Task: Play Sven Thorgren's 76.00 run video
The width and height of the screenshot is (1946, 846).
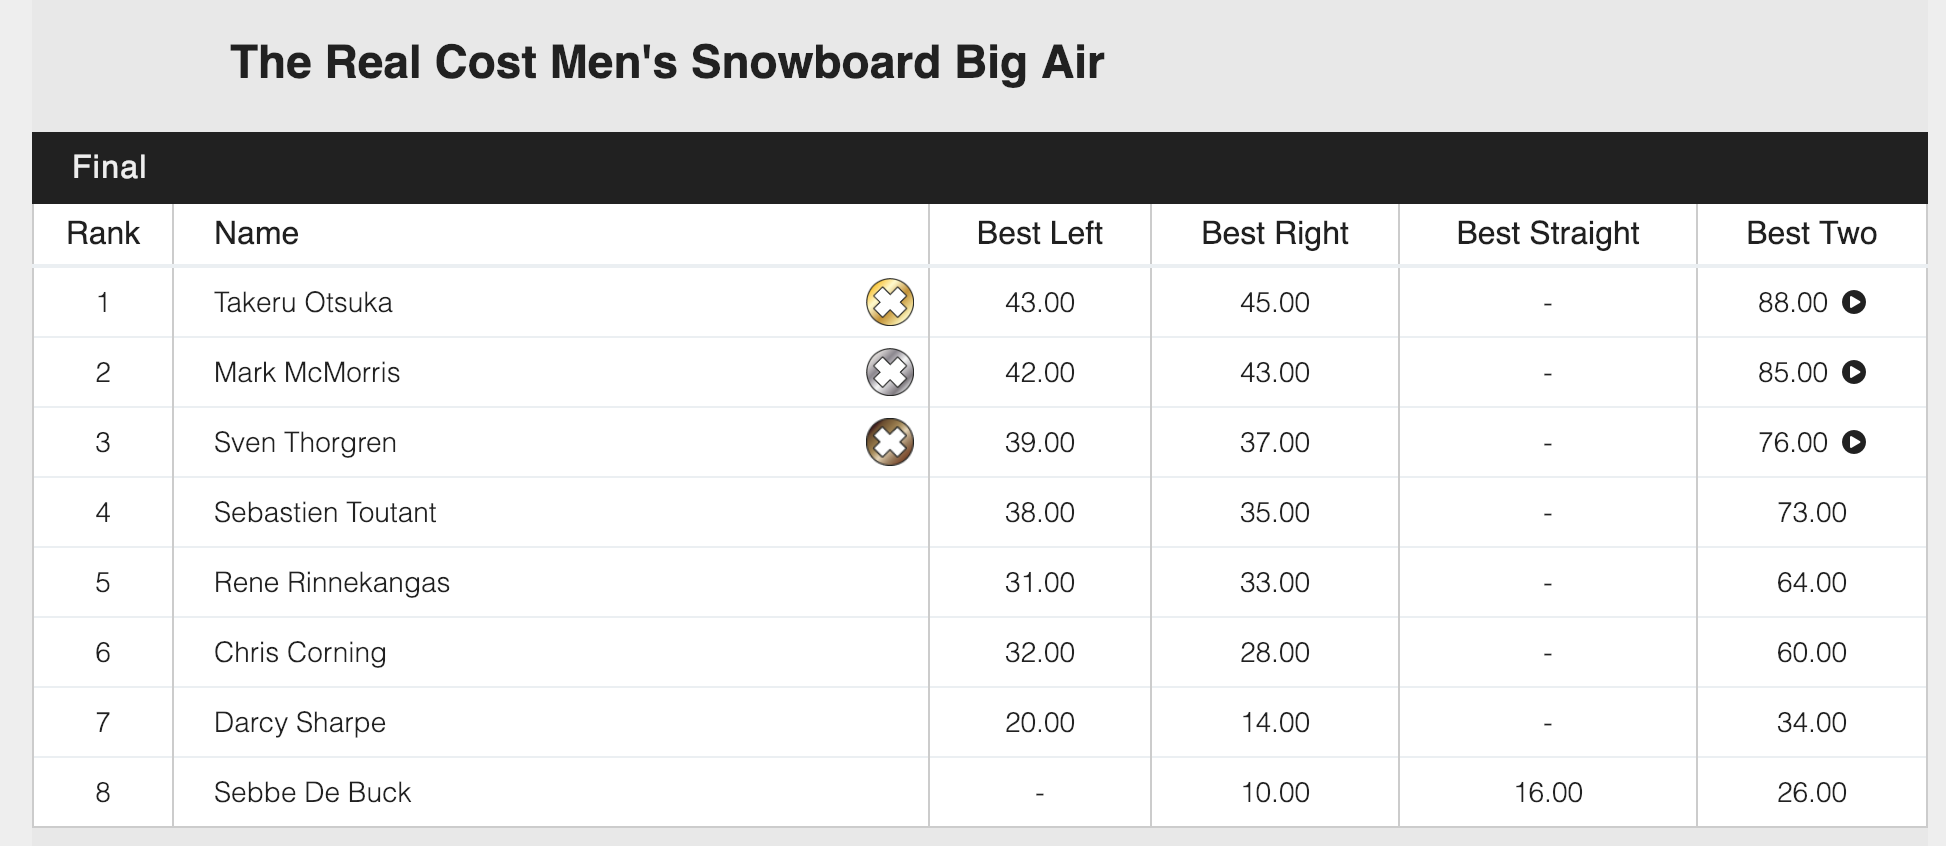Action: click(1854, 442)
